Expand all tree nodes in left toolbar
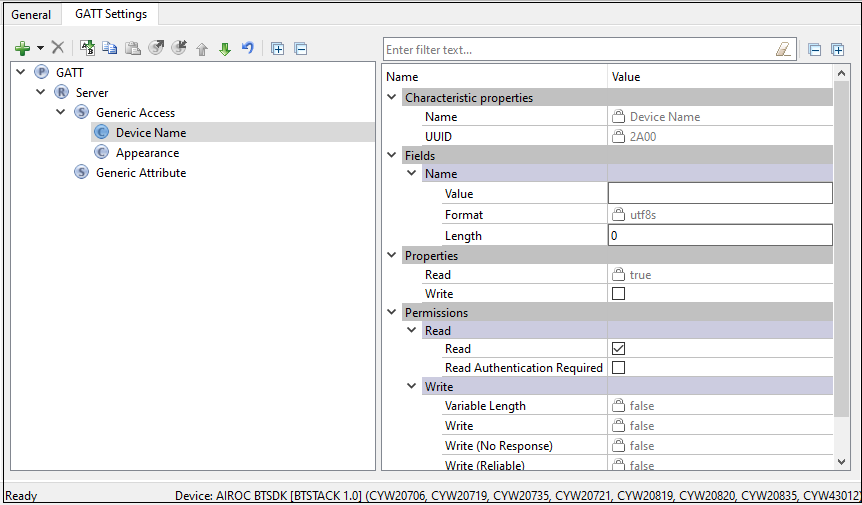862x505 pixels. [278, 48]
